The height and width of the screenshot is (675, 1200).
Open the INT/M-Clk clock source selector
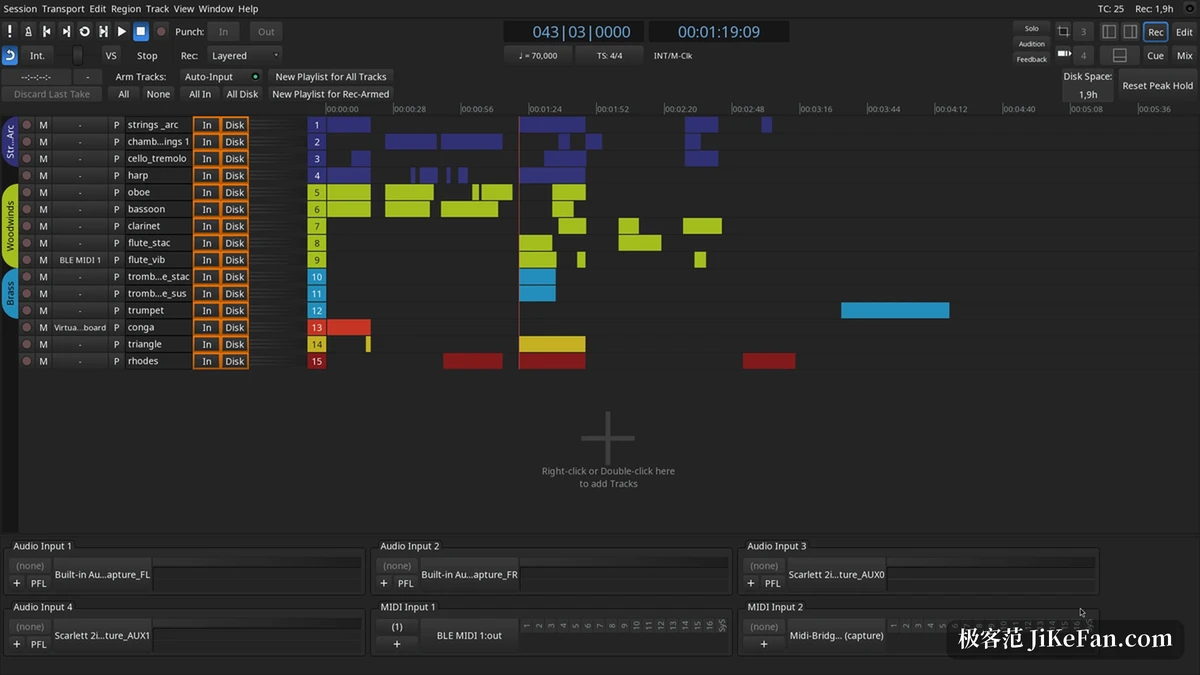pos(673,56)
